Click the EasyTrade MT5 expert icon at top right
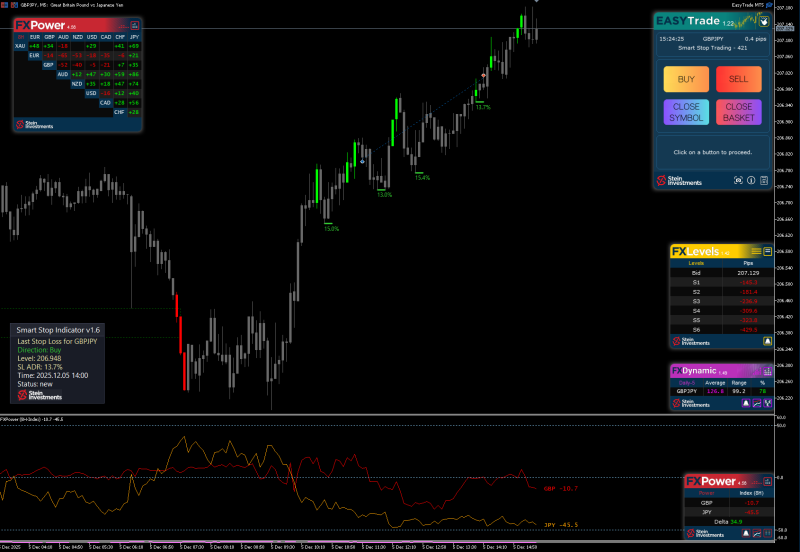 769,5
